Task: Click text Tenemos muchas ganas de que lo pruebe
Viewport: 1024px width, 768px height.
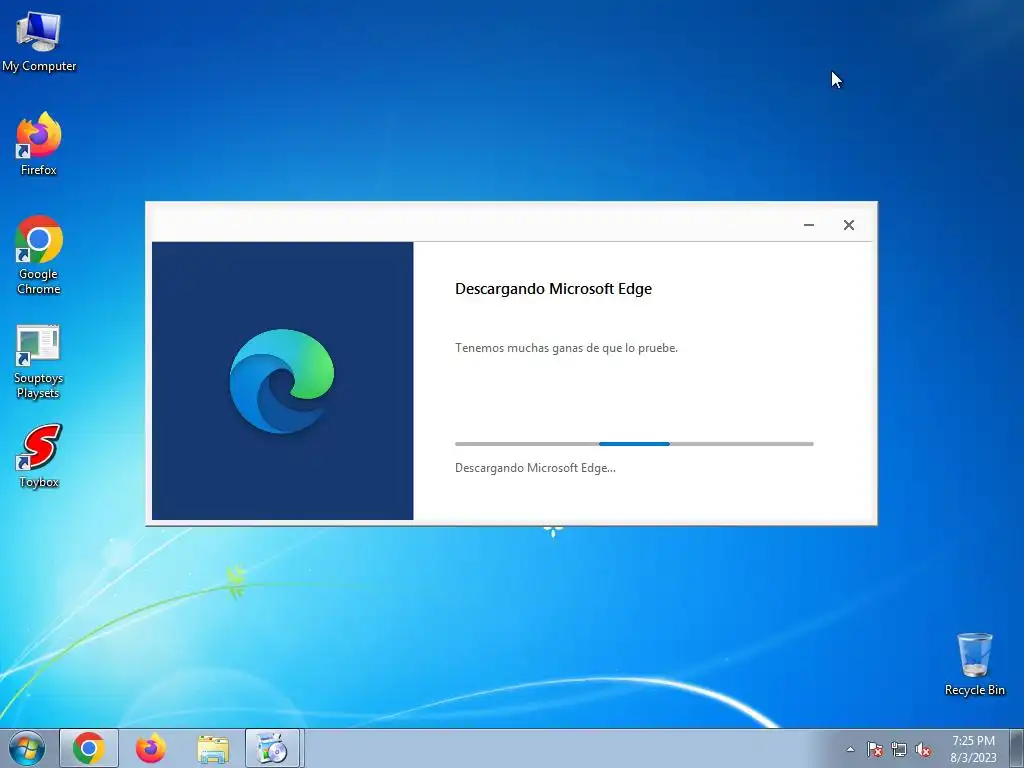Action: (x=566, y=348)
